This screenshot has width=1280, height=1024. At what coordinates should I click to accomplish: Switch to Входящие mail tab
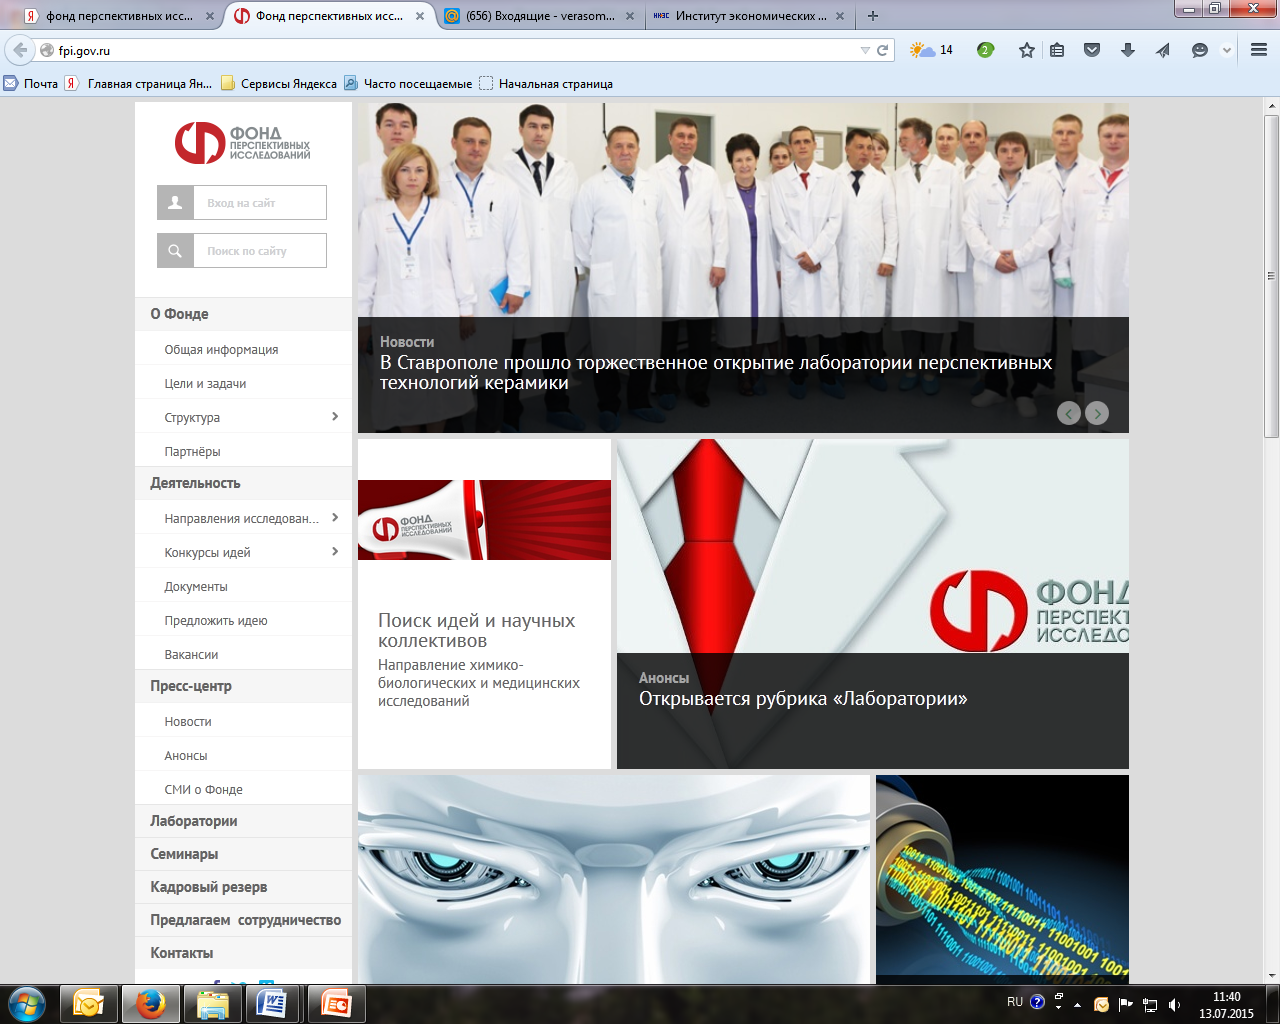click(540, 16)
